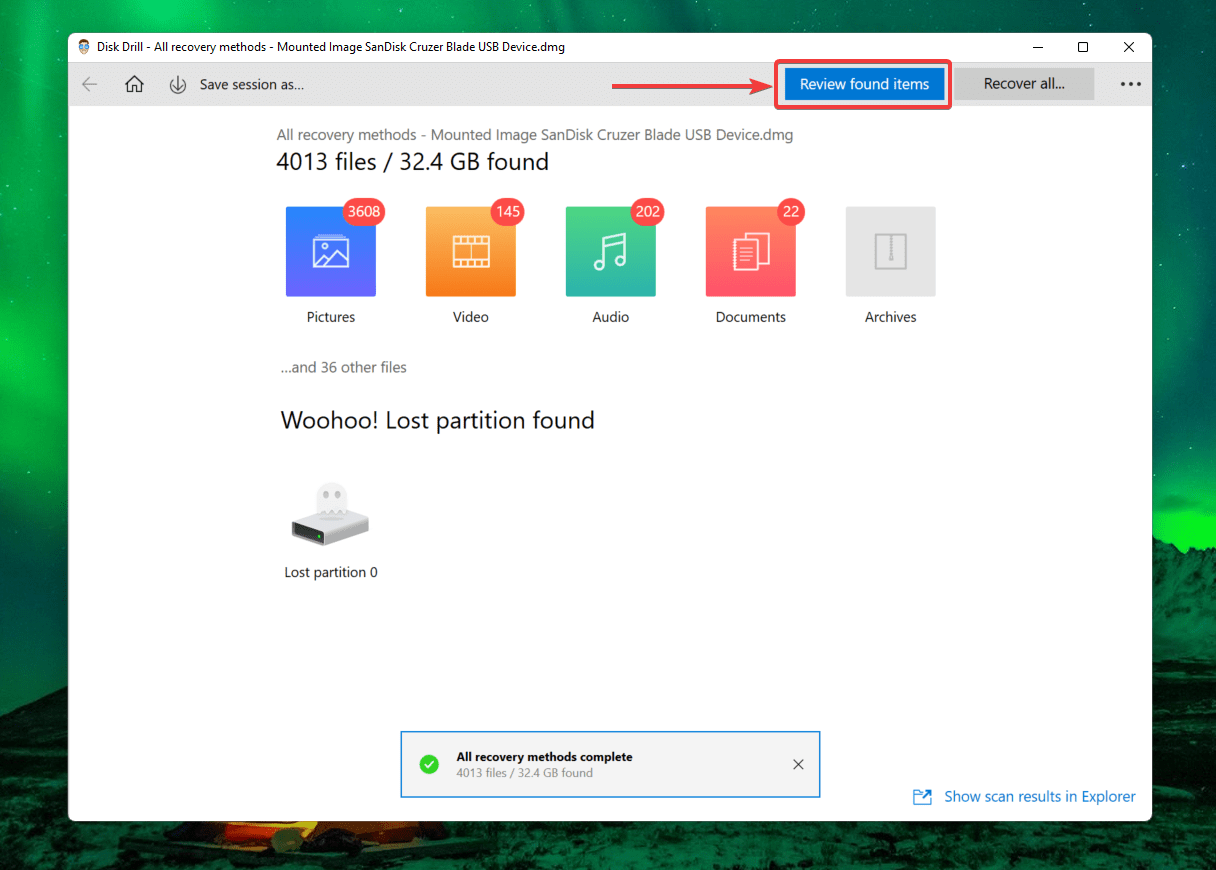Click the Disk Drill app icon in title bar
The image size is (1216, 870).
click(x=84, y=47)
